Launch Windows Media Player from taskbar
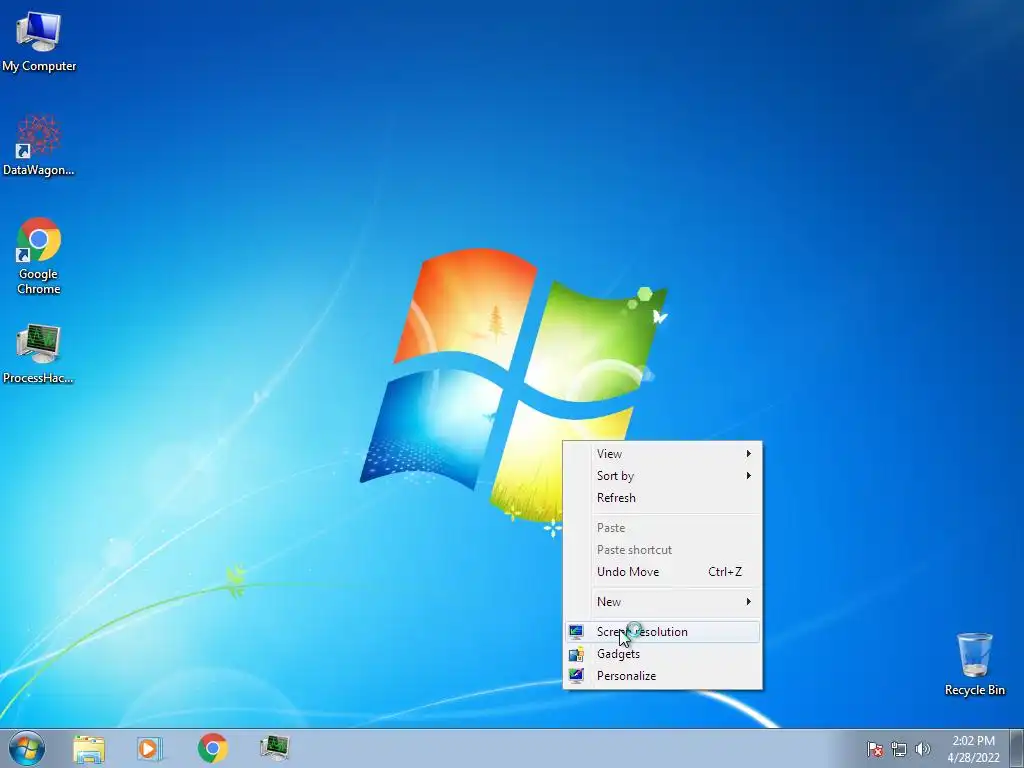Viewport: 1024px width, 768px height. [x=150, y=748]
